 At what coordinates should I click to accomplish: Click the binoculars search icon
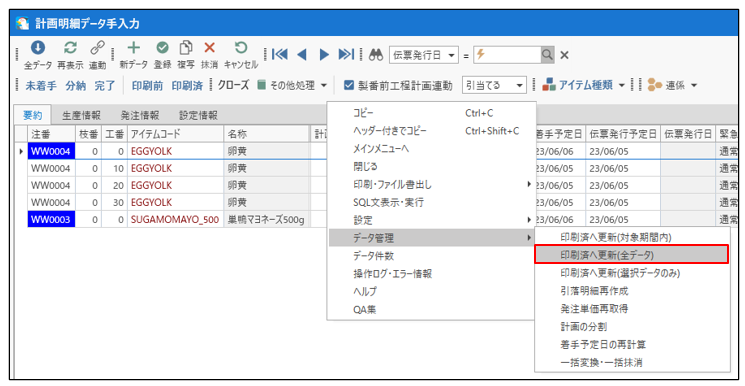[376, 55]
